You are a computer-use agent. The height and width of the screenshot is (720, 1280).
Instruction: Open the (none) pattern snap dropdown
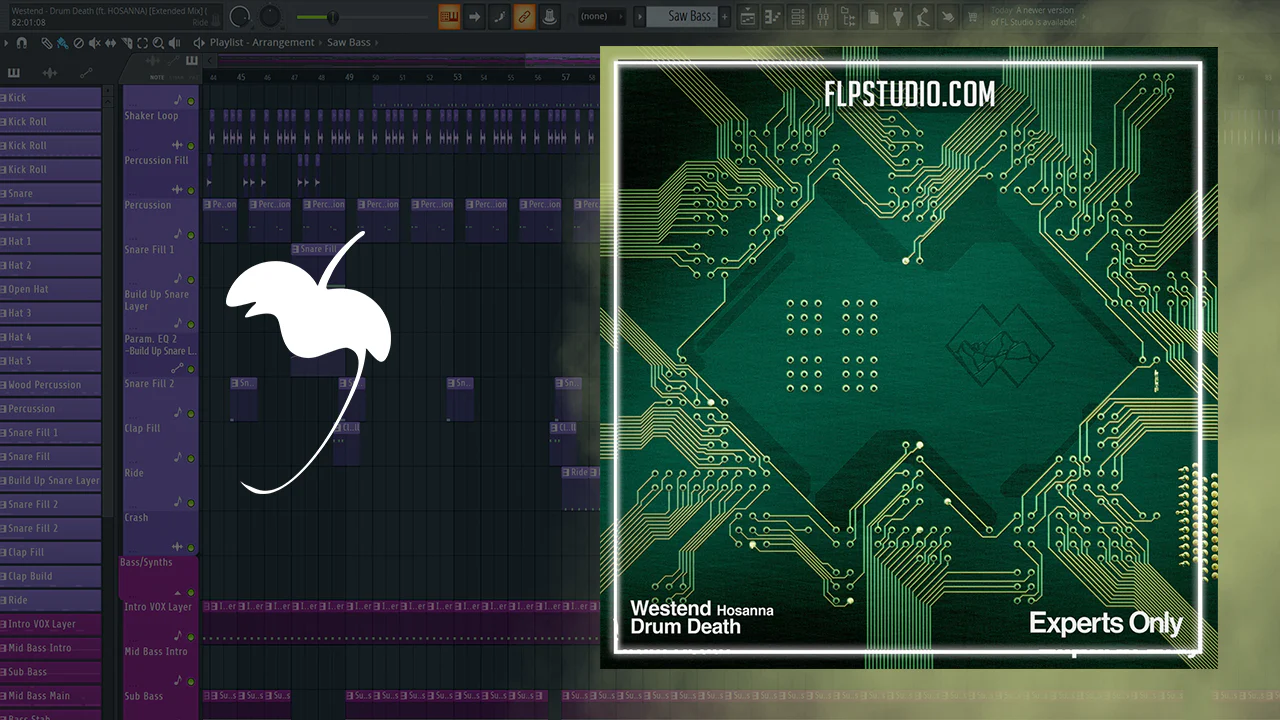pyautogui.click(x=602, y=16)
